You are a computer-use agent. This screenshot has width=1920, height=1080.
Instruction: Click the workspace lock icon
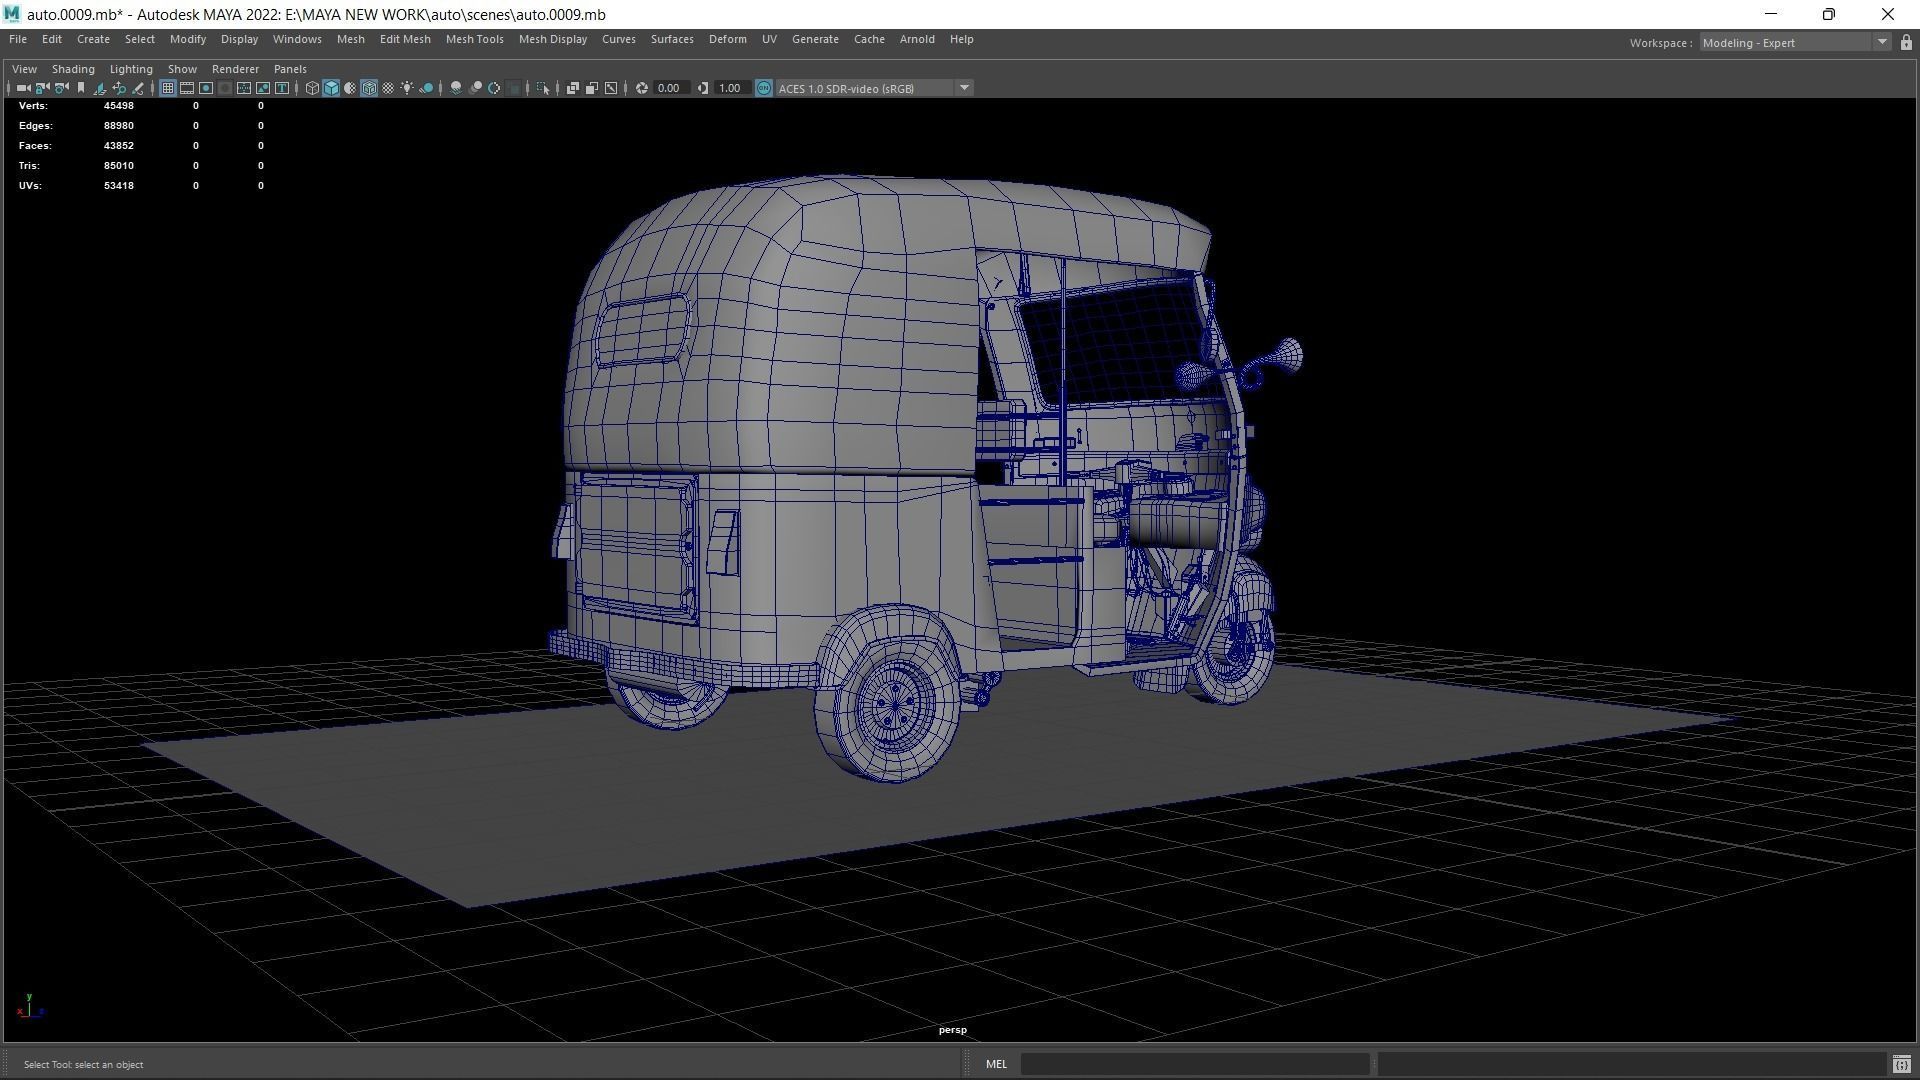click(1906, 43)
